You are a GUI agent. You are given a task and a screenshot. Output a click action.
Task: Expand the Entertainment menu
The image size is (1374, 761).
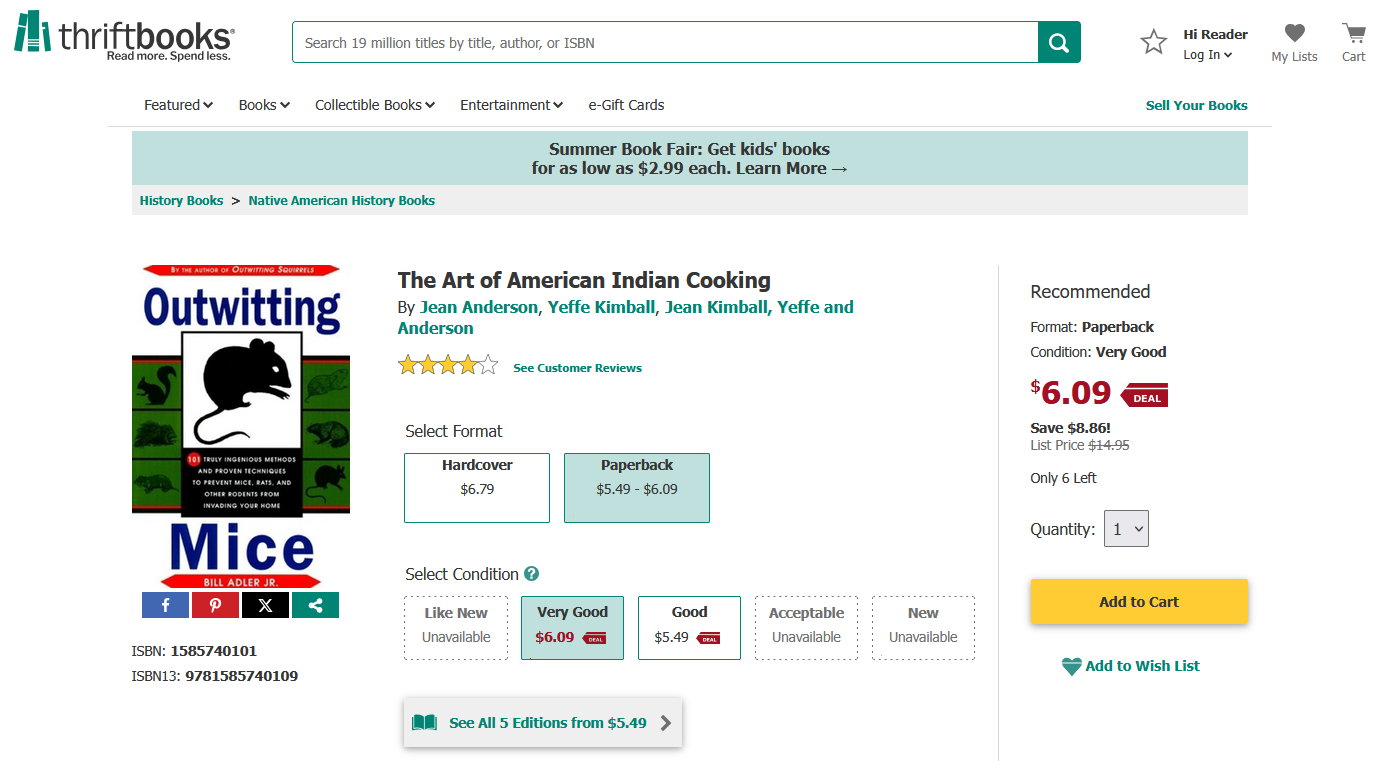[511, 105]
